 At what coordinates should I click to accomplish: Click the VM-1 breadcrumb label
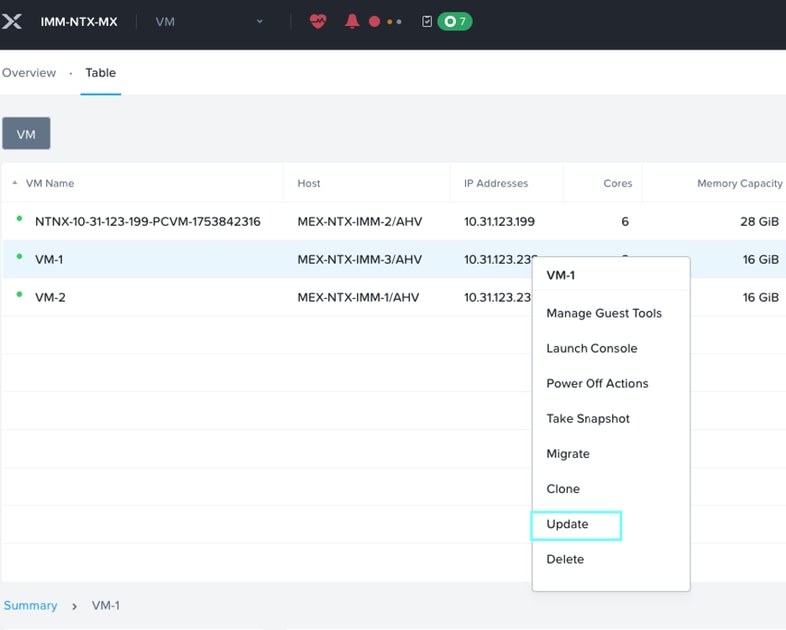coord(105,605)
